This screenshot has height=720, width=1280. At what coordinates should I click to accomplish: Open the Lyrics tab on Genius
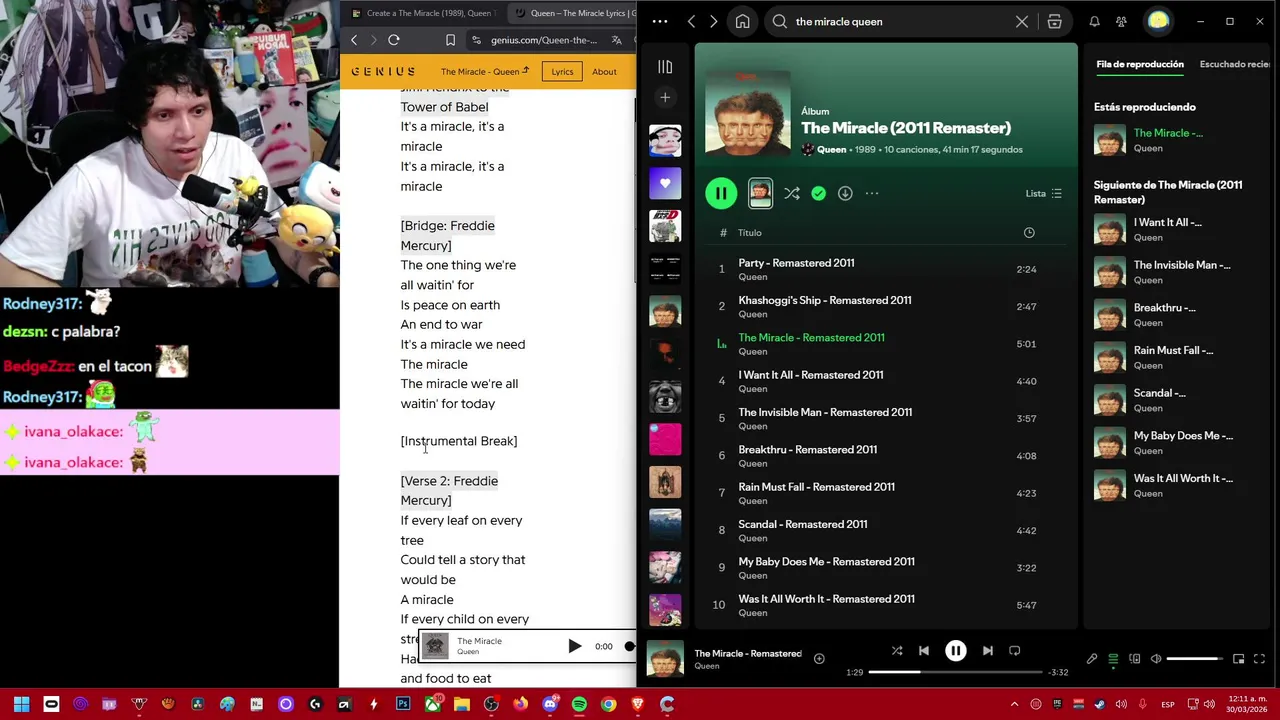click(562, 71)
